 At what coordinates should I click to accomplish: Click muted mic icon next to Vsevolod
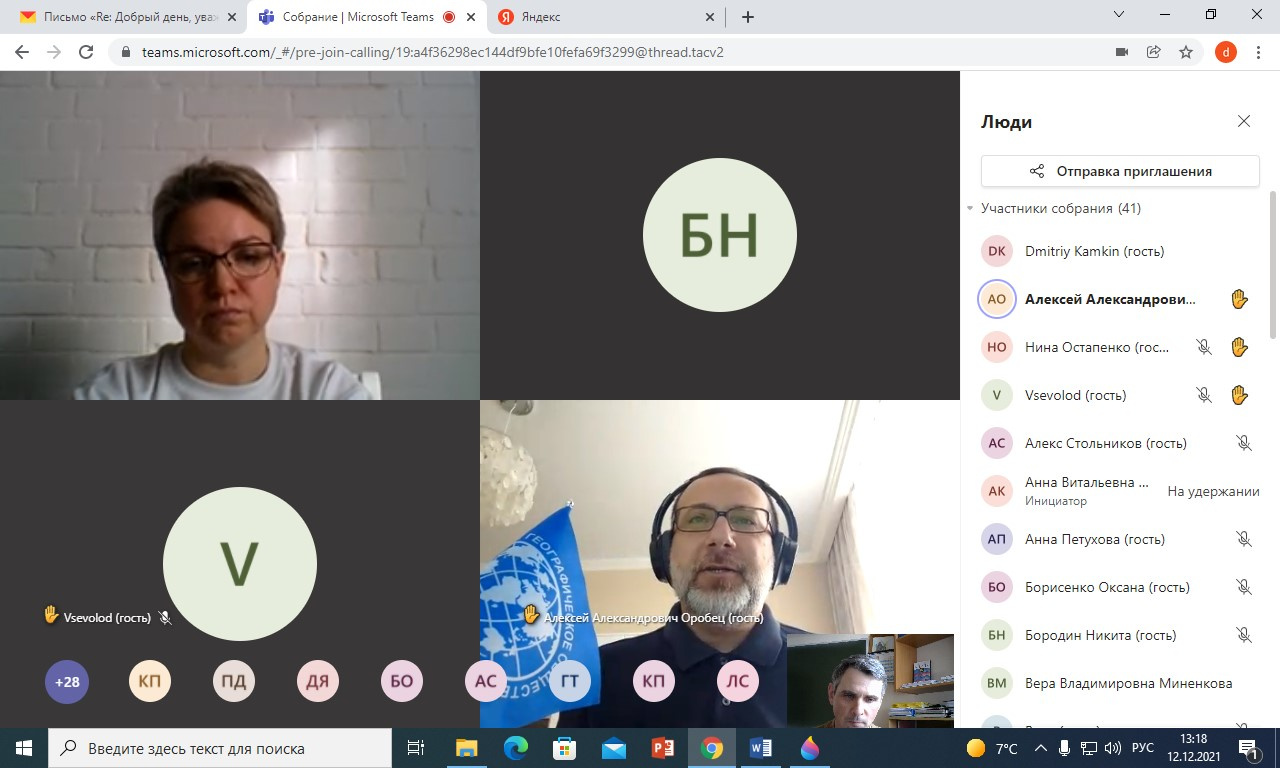[1204, 395]
